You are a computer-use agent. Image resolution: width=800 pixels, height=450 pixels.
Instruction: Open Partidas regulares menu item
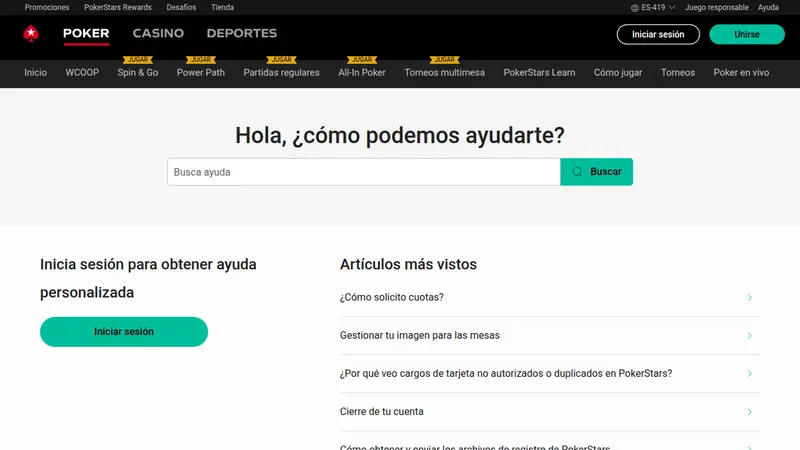click(x=282, y=72)
